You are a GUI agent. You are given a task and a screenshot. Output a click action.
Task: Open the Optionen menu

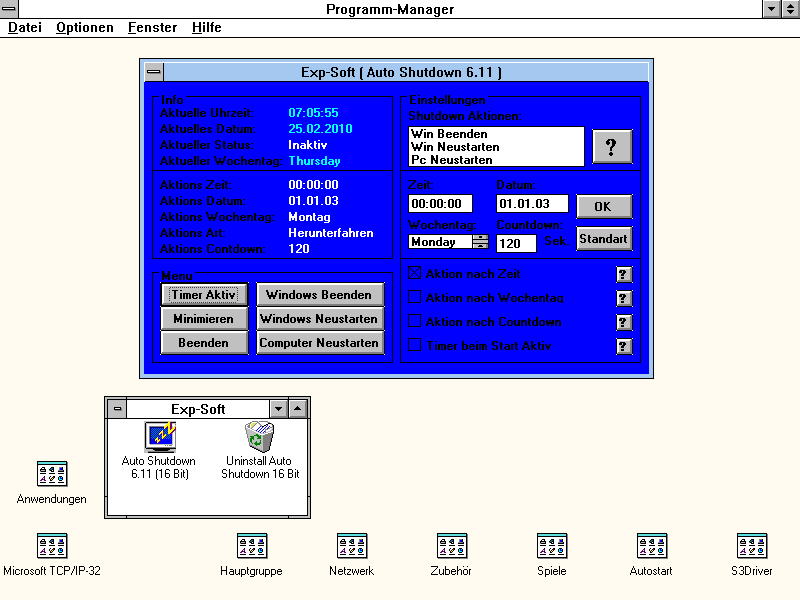pyautogui.click(x=84, y=28)
